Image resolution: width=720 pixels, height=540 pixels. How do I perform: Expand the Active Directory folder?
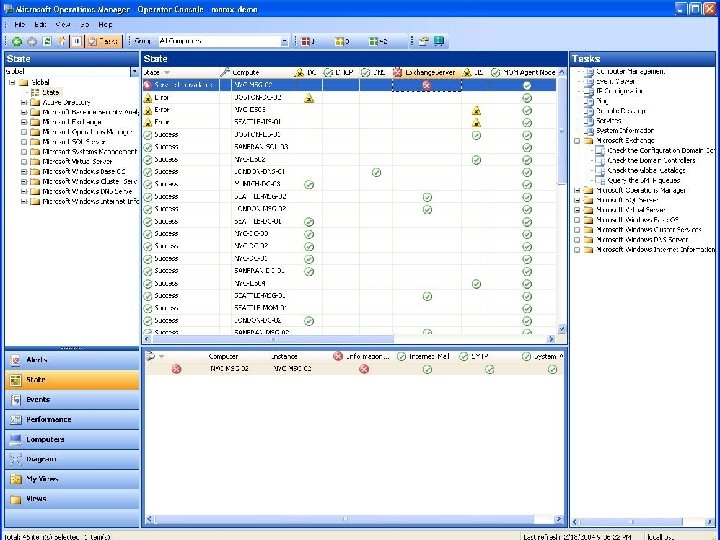[24, 102]
